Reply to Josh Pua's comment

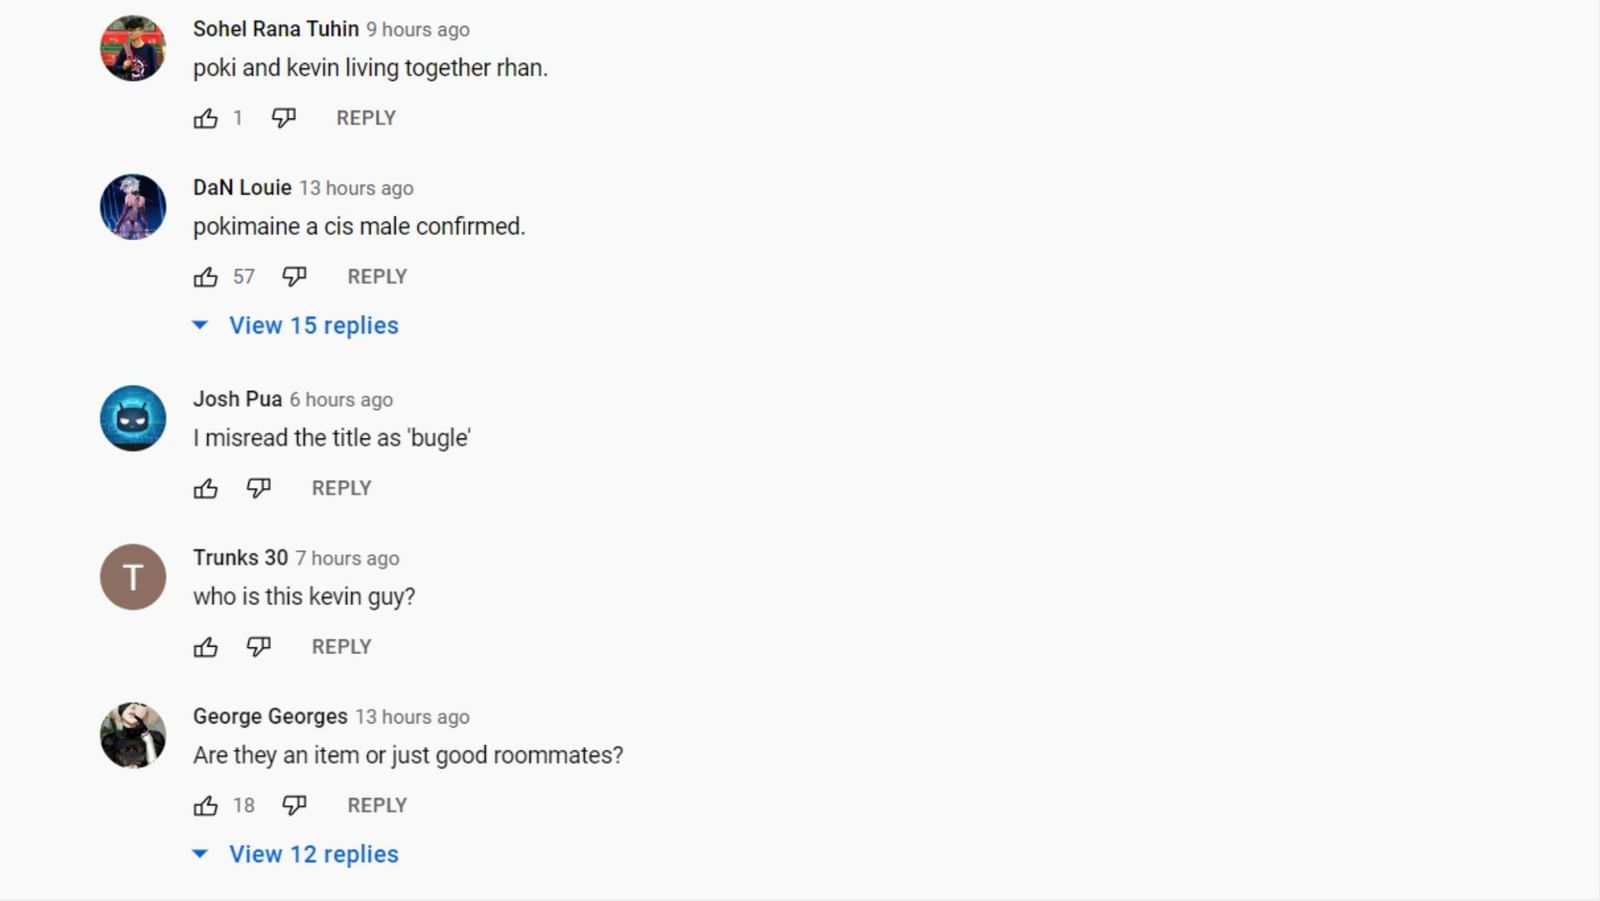coord(341,488)
